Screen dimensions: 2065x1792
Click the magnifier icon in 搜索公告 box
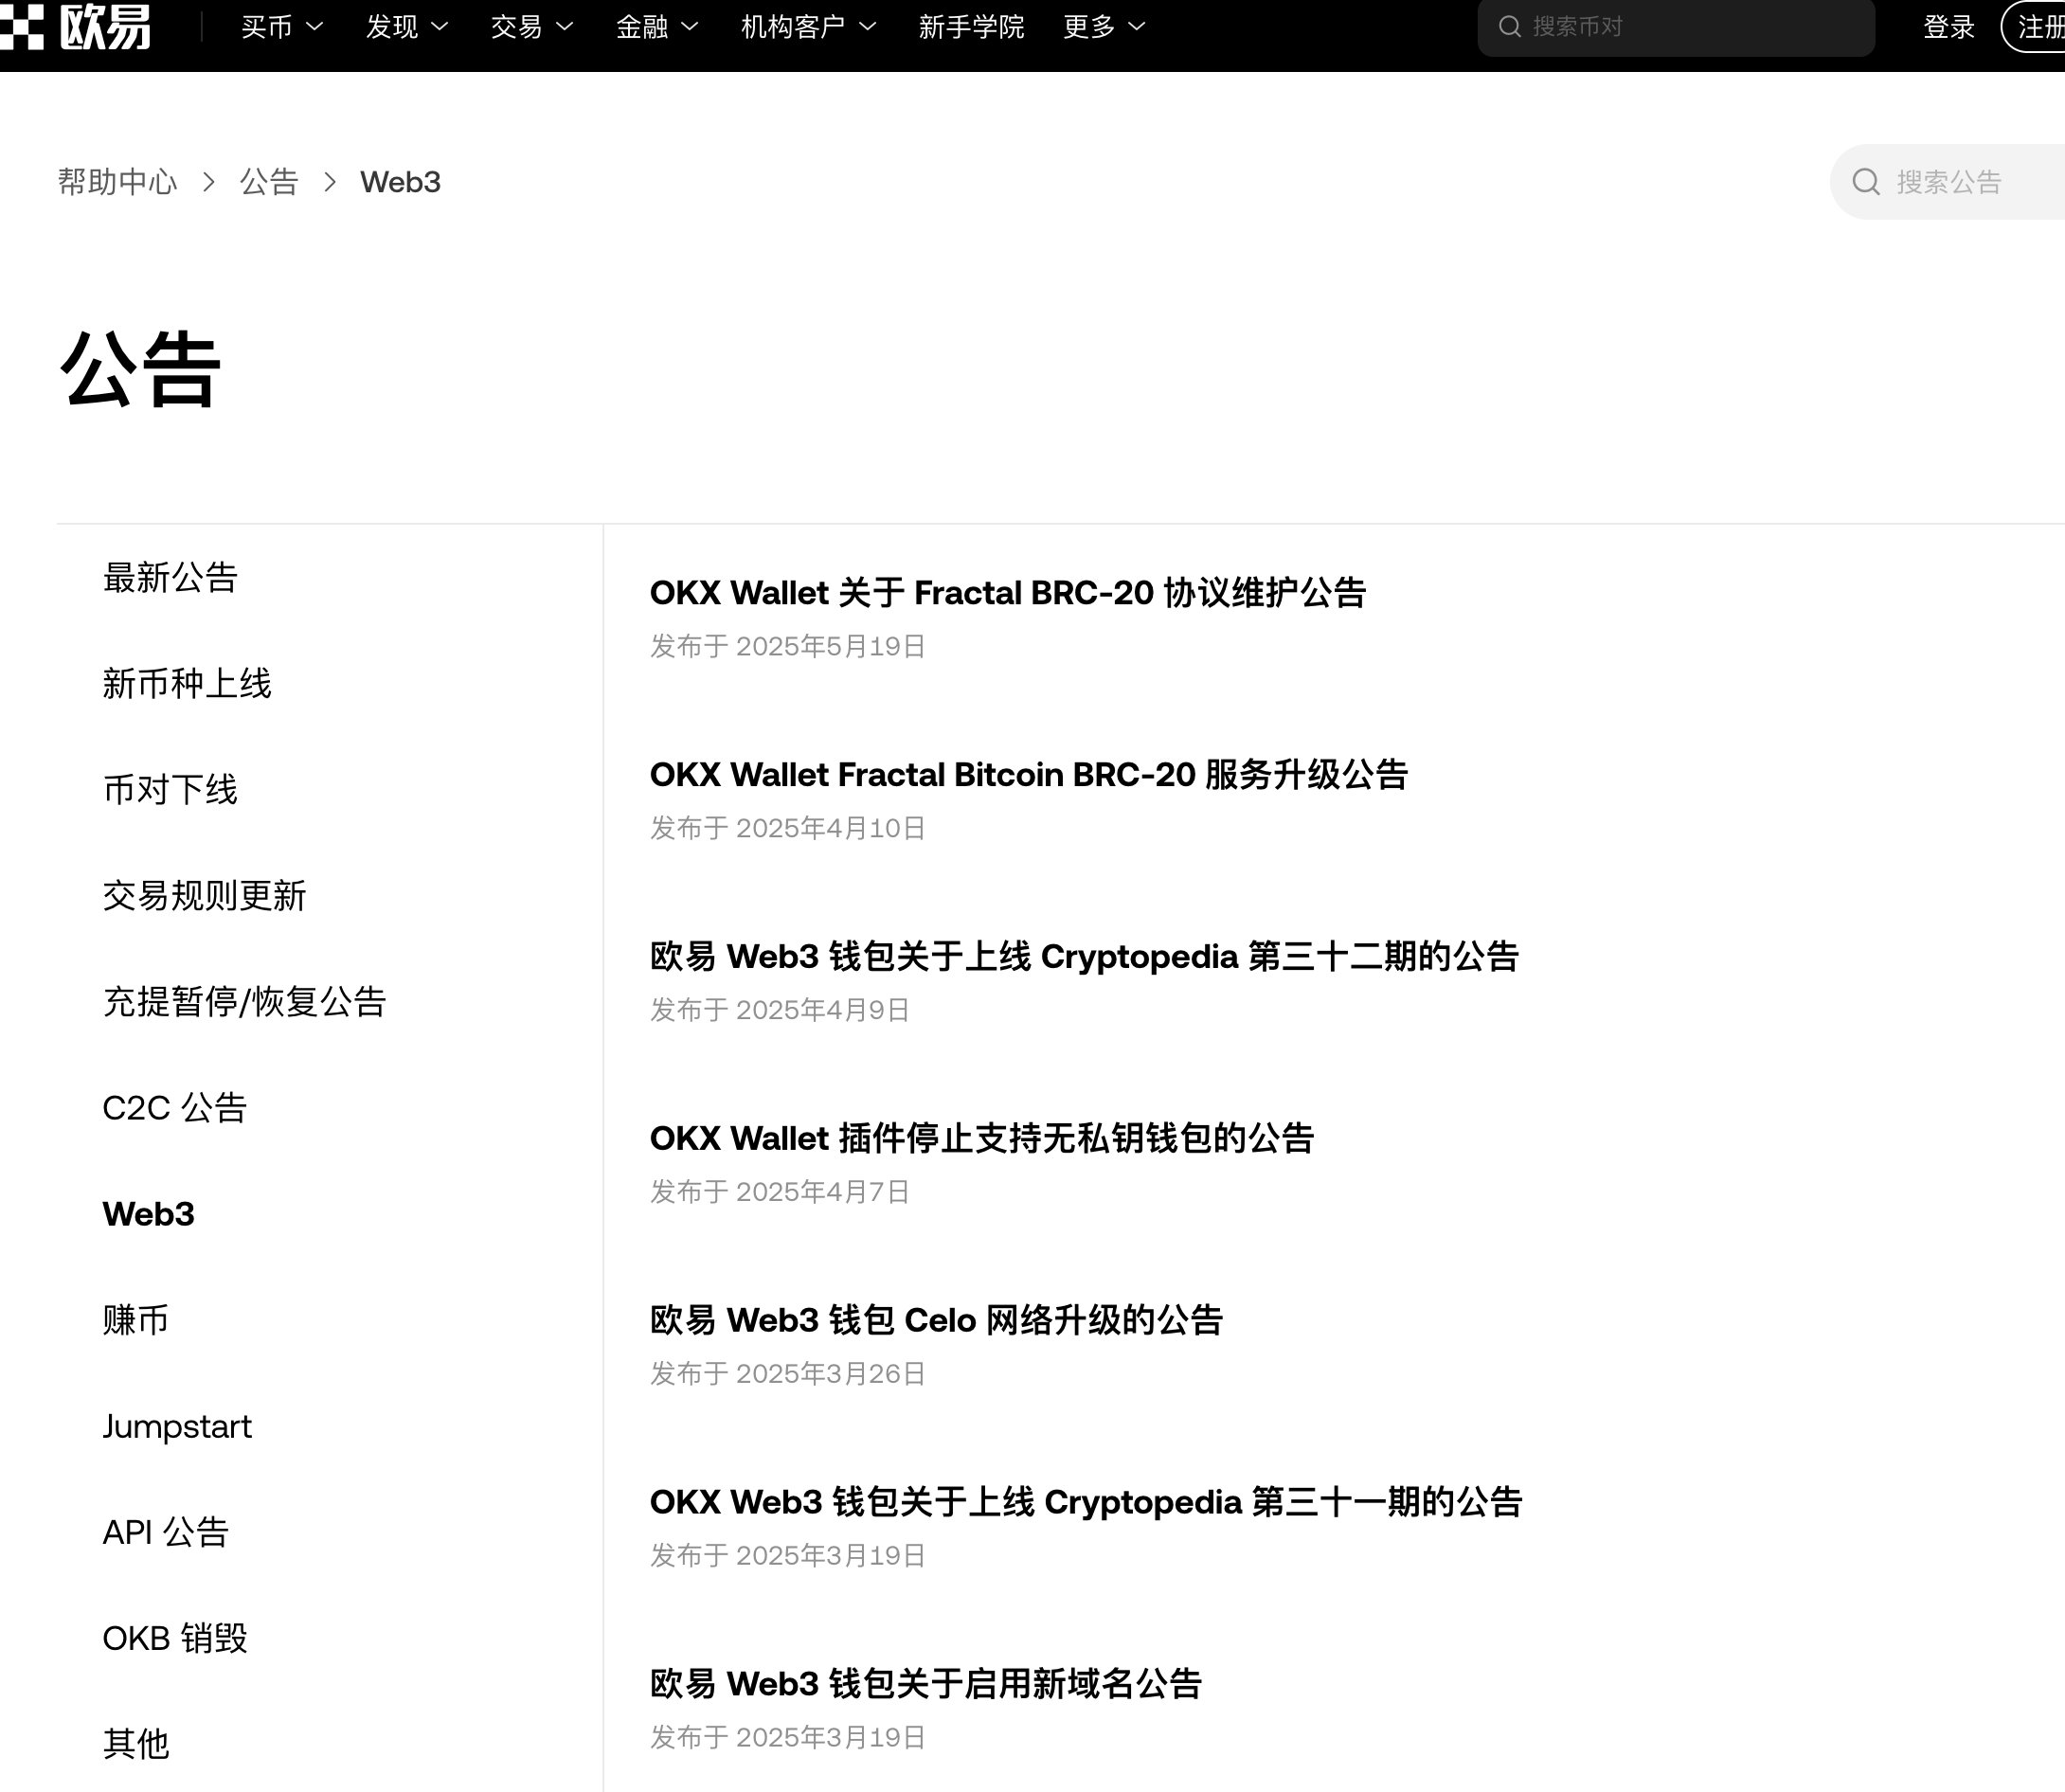[x=1866, y=182]
